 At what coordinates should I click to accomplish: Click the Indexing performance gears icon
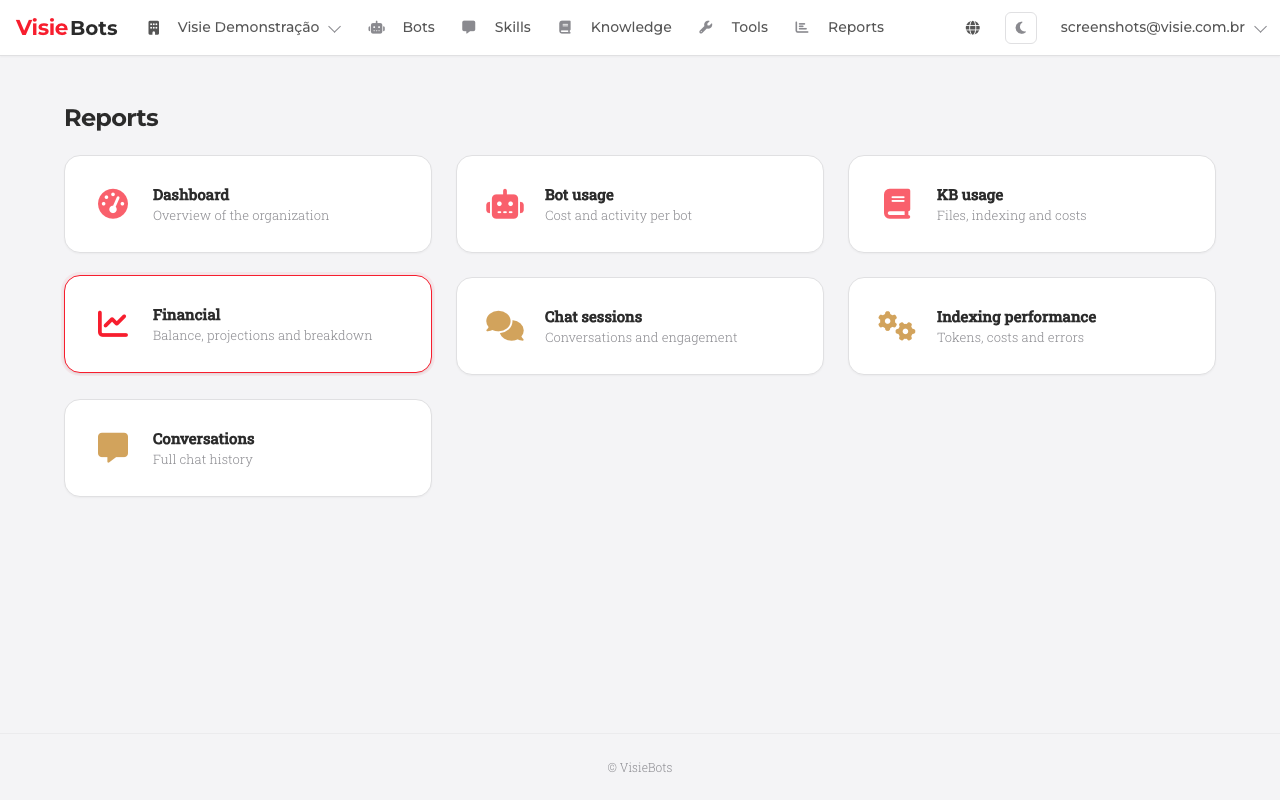pyautogui.click(x=897, y=326)
